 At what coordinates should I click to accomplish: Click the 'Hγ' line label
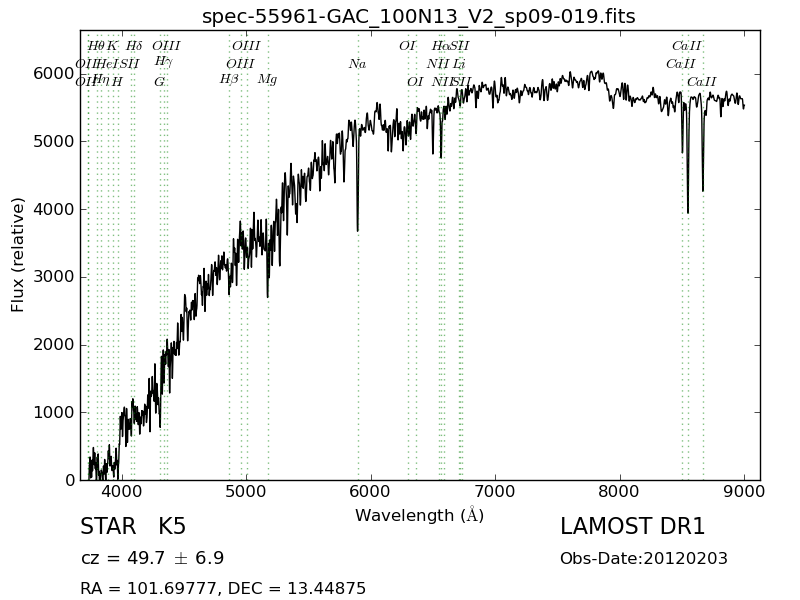tap(163, 62)
